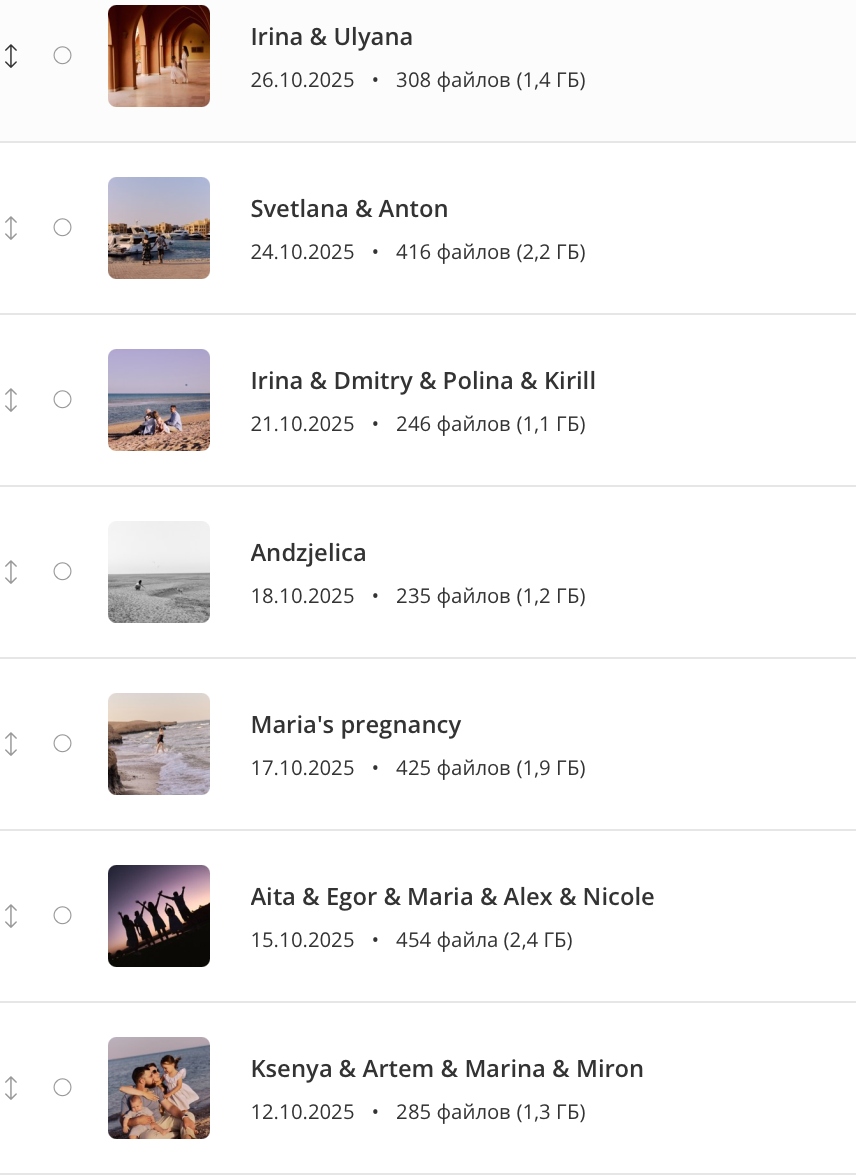The image size is (856, 1176).
Task: Open Aita & Egor & Maria & Alex & Nicole
Action: [452, 897]
